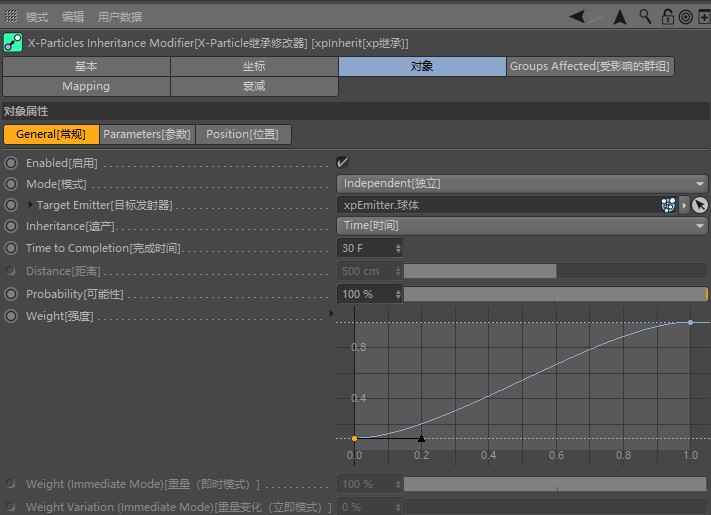This screenshot has height=515, width=711.
Task: Click the xpInherit modifier object icon
Action: [x=13, y=43]
